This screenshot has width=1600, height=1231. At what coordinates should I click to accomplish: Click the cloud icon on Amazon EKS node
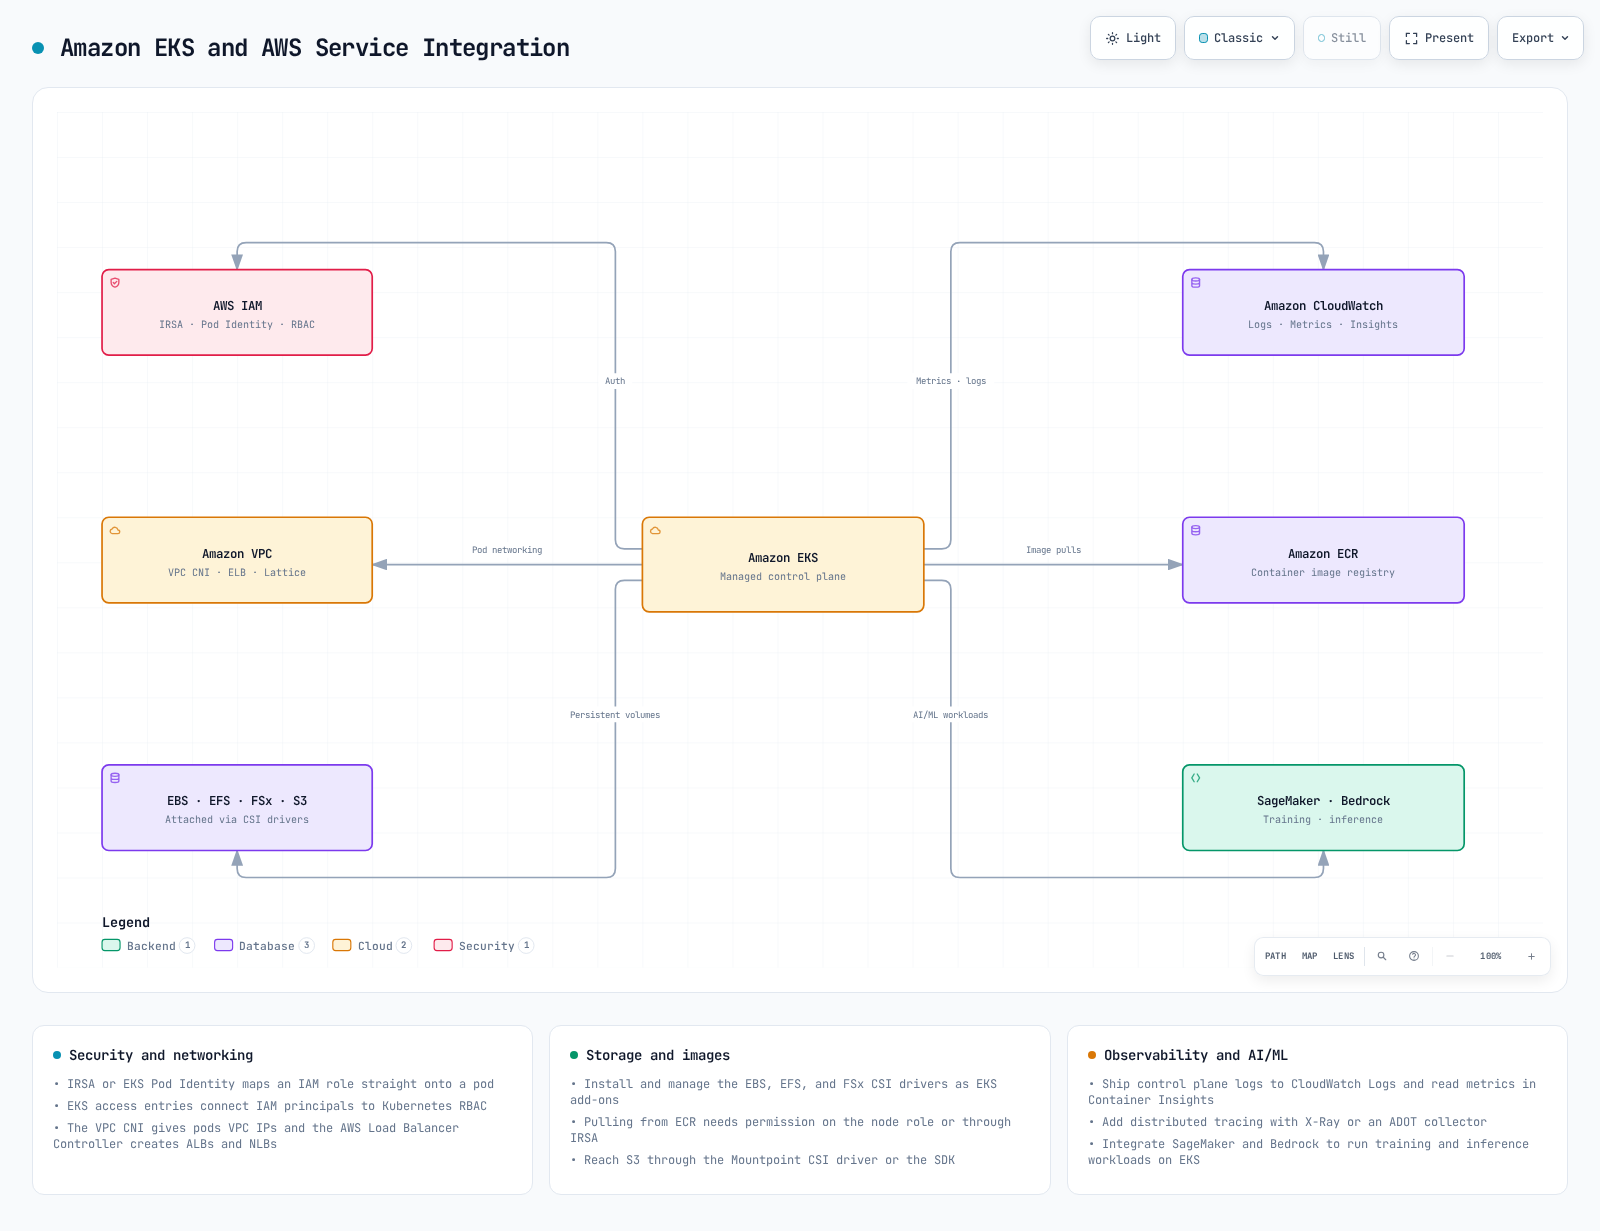pyautogui.click(x=655, y=531)
